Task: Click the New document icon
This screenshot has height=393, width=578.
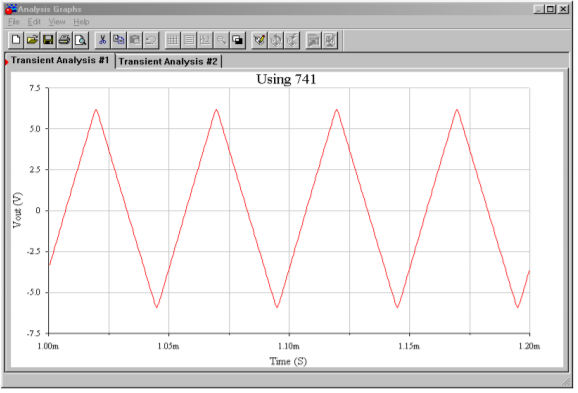Action: click(16, 39)
